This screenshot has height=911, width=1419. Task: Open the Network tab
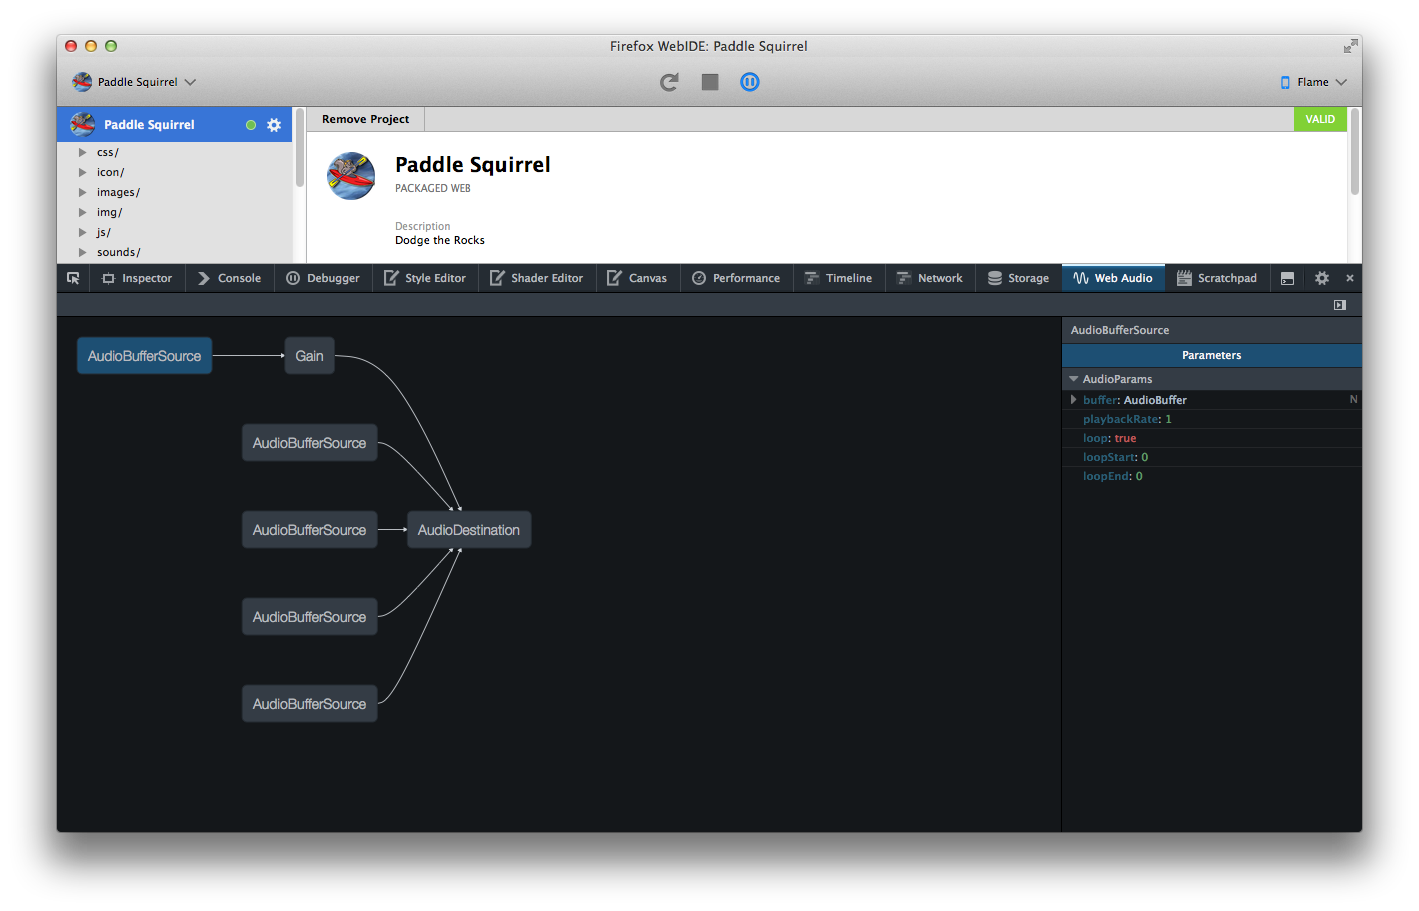tap(930, 278)
